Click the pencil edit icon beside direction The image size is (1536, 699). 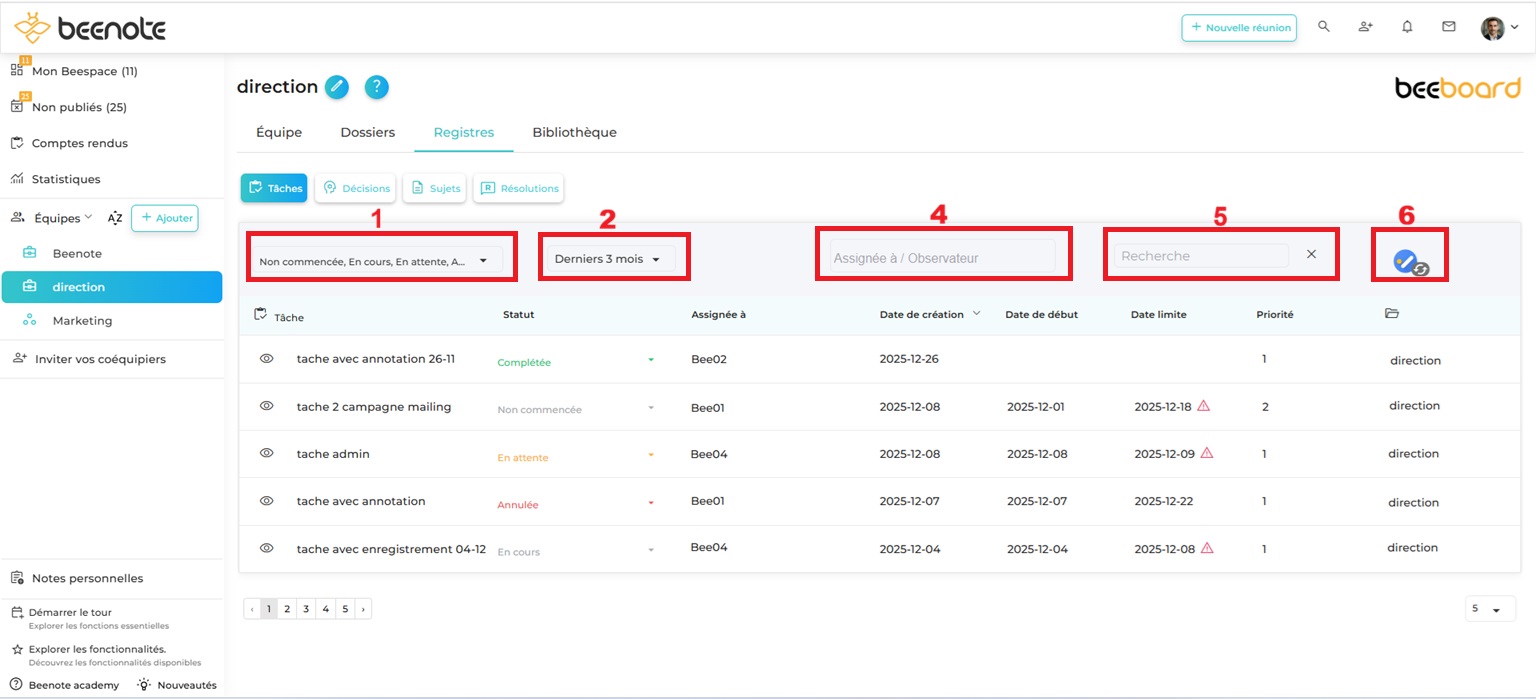338,87
